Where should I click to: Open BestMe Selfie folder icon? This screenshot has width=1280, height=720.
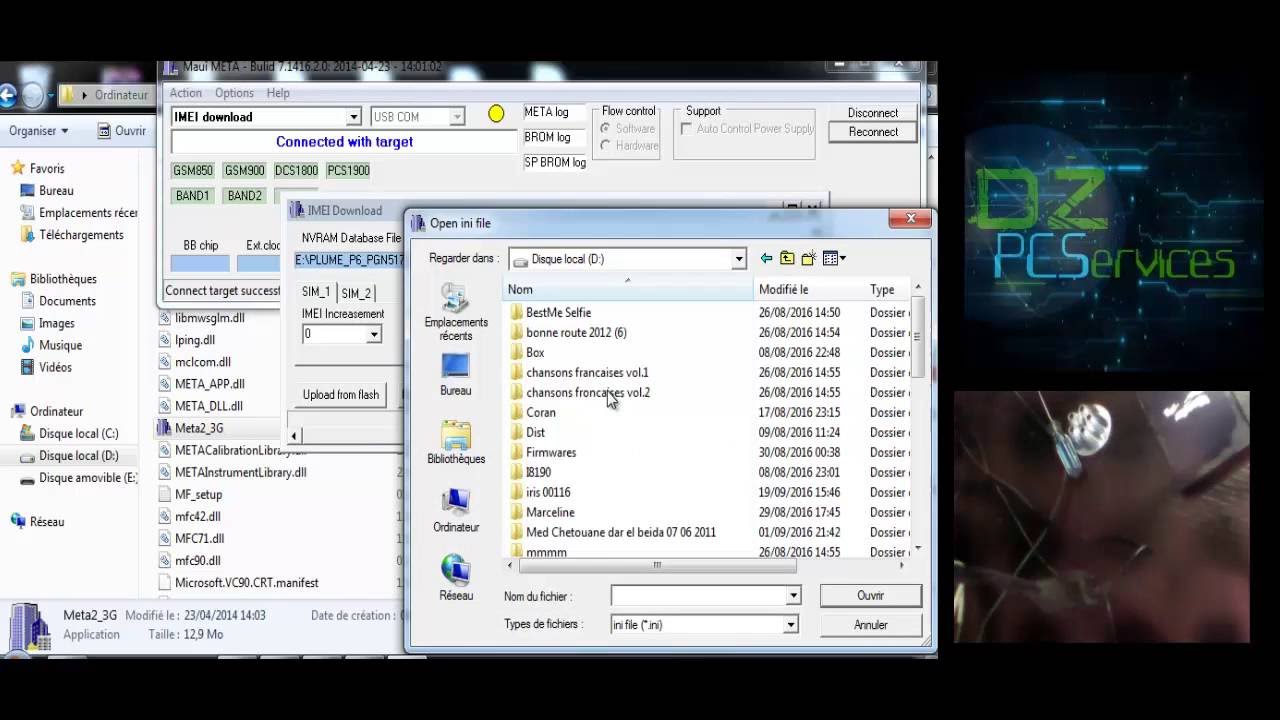coord(516,312)
